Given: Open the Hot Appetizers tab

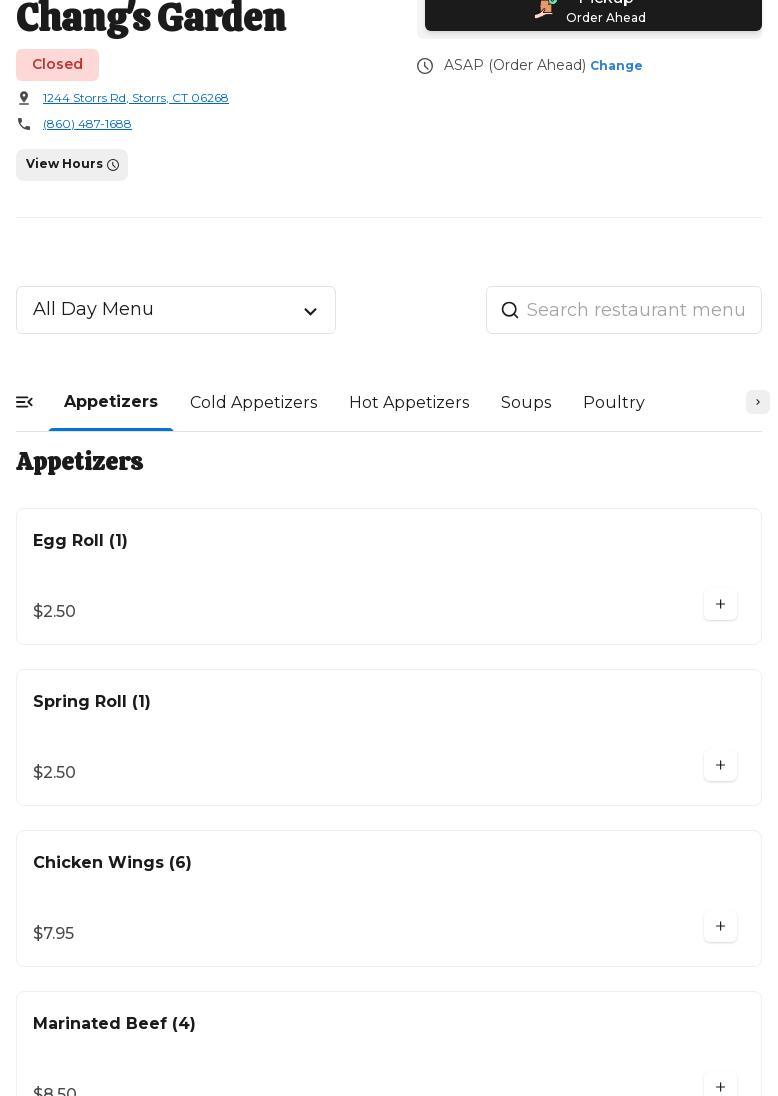Looking at the screenshot, I should (409, 402).
